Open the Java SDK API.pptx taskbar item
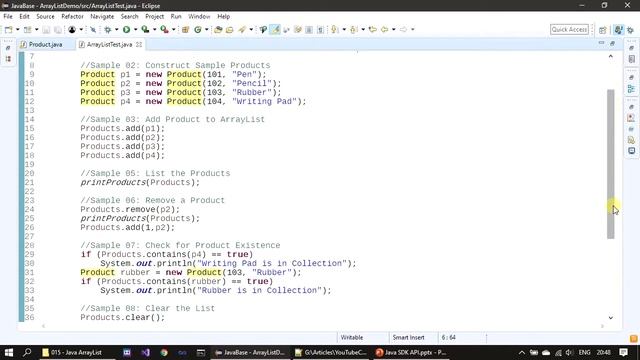This screenshot has width=640, height=360. click(x=412, y=352)
